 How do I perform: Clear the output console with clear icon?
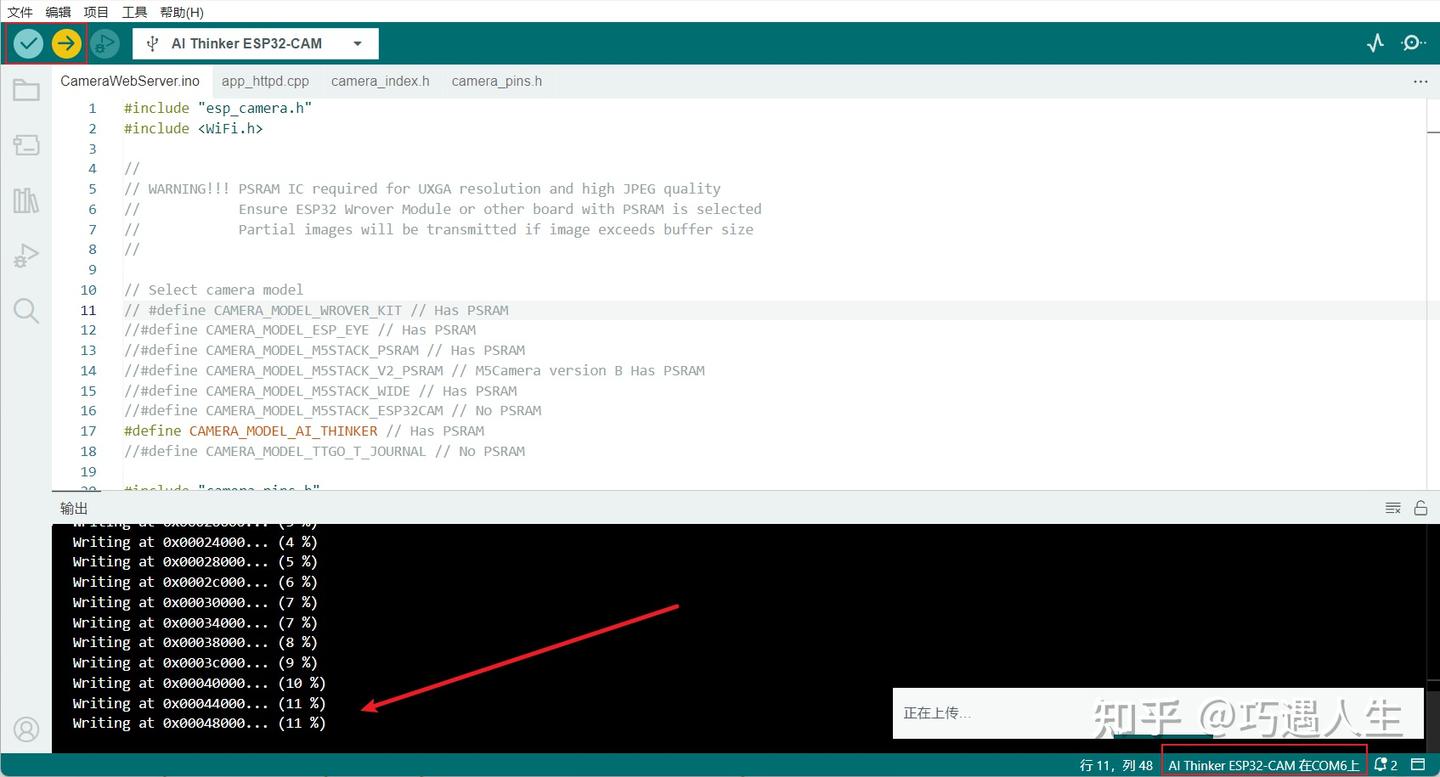(x=1392, y=507)
